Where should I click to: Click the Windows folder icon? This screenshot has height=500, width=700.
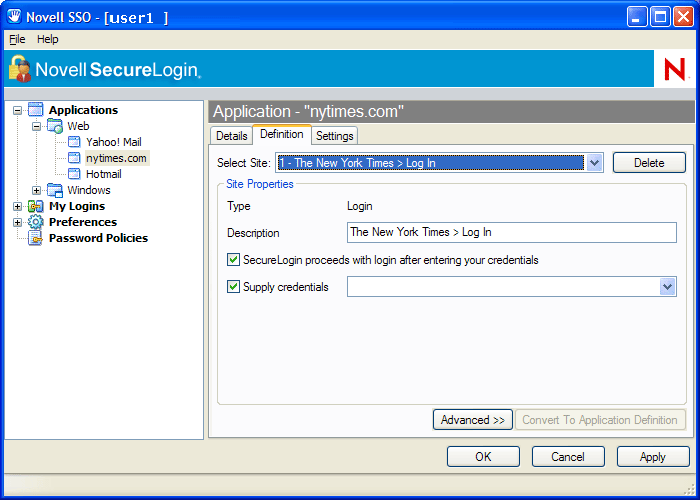click(x=55, y=190)
